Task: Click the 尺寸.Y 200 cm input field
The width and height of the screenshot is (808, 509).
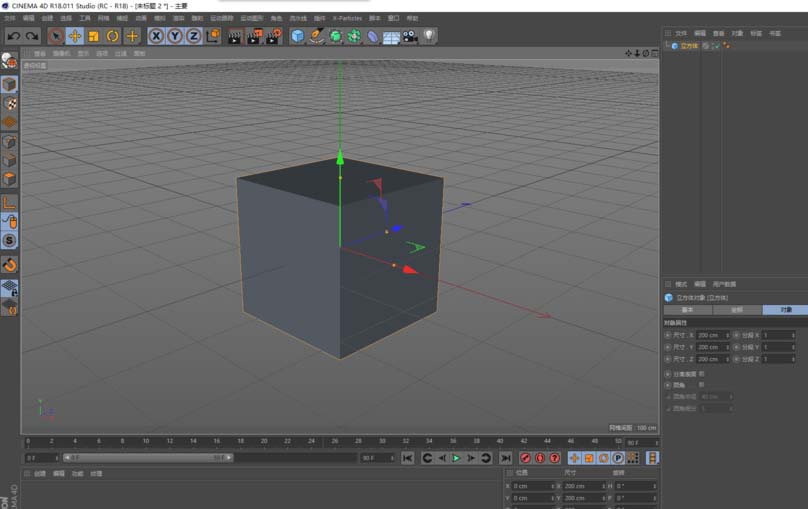Action: pyautogui.click(x=708, y=347)
